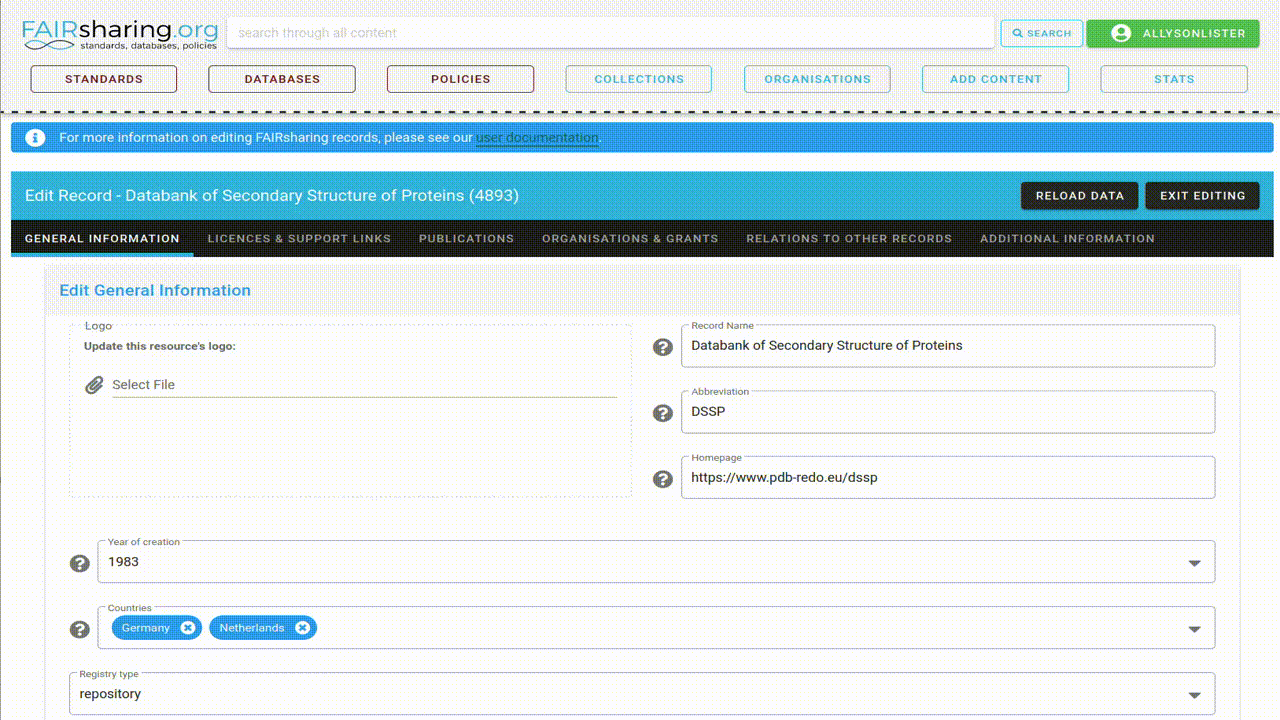Switch to Licences & Support Links tab
1280x720 pixels.
pyautogui.click(x=299, y=239)
